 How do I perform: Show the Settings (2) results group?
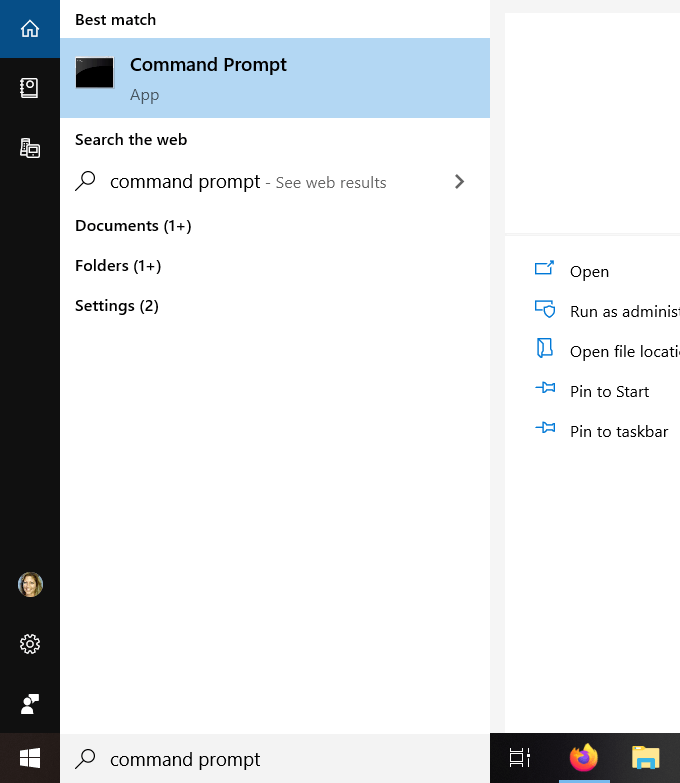tap(117, 306)
